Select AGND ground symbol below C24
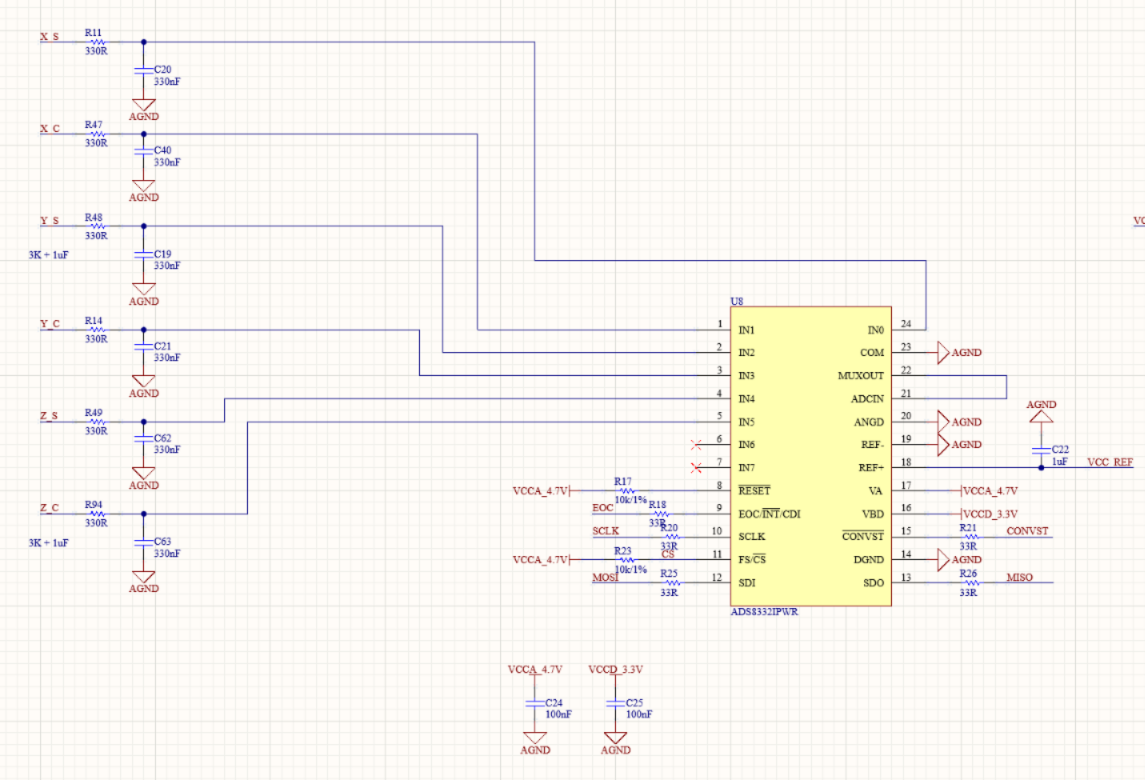1145x780 pixels. point(535,743)
